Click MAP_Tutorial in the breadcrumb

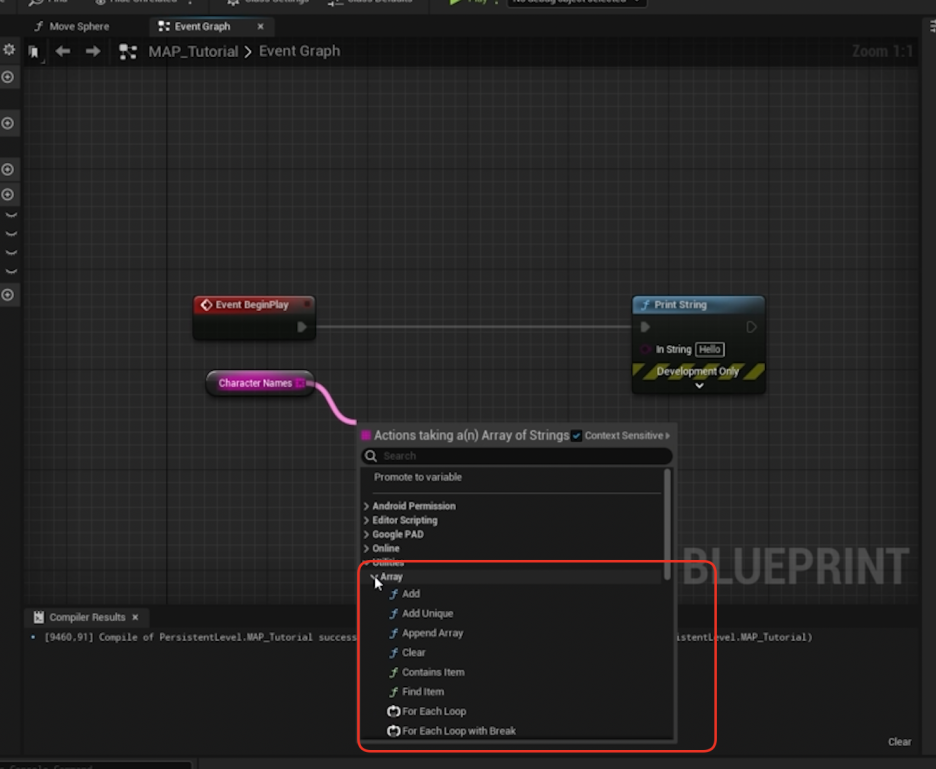coord(193,51)
